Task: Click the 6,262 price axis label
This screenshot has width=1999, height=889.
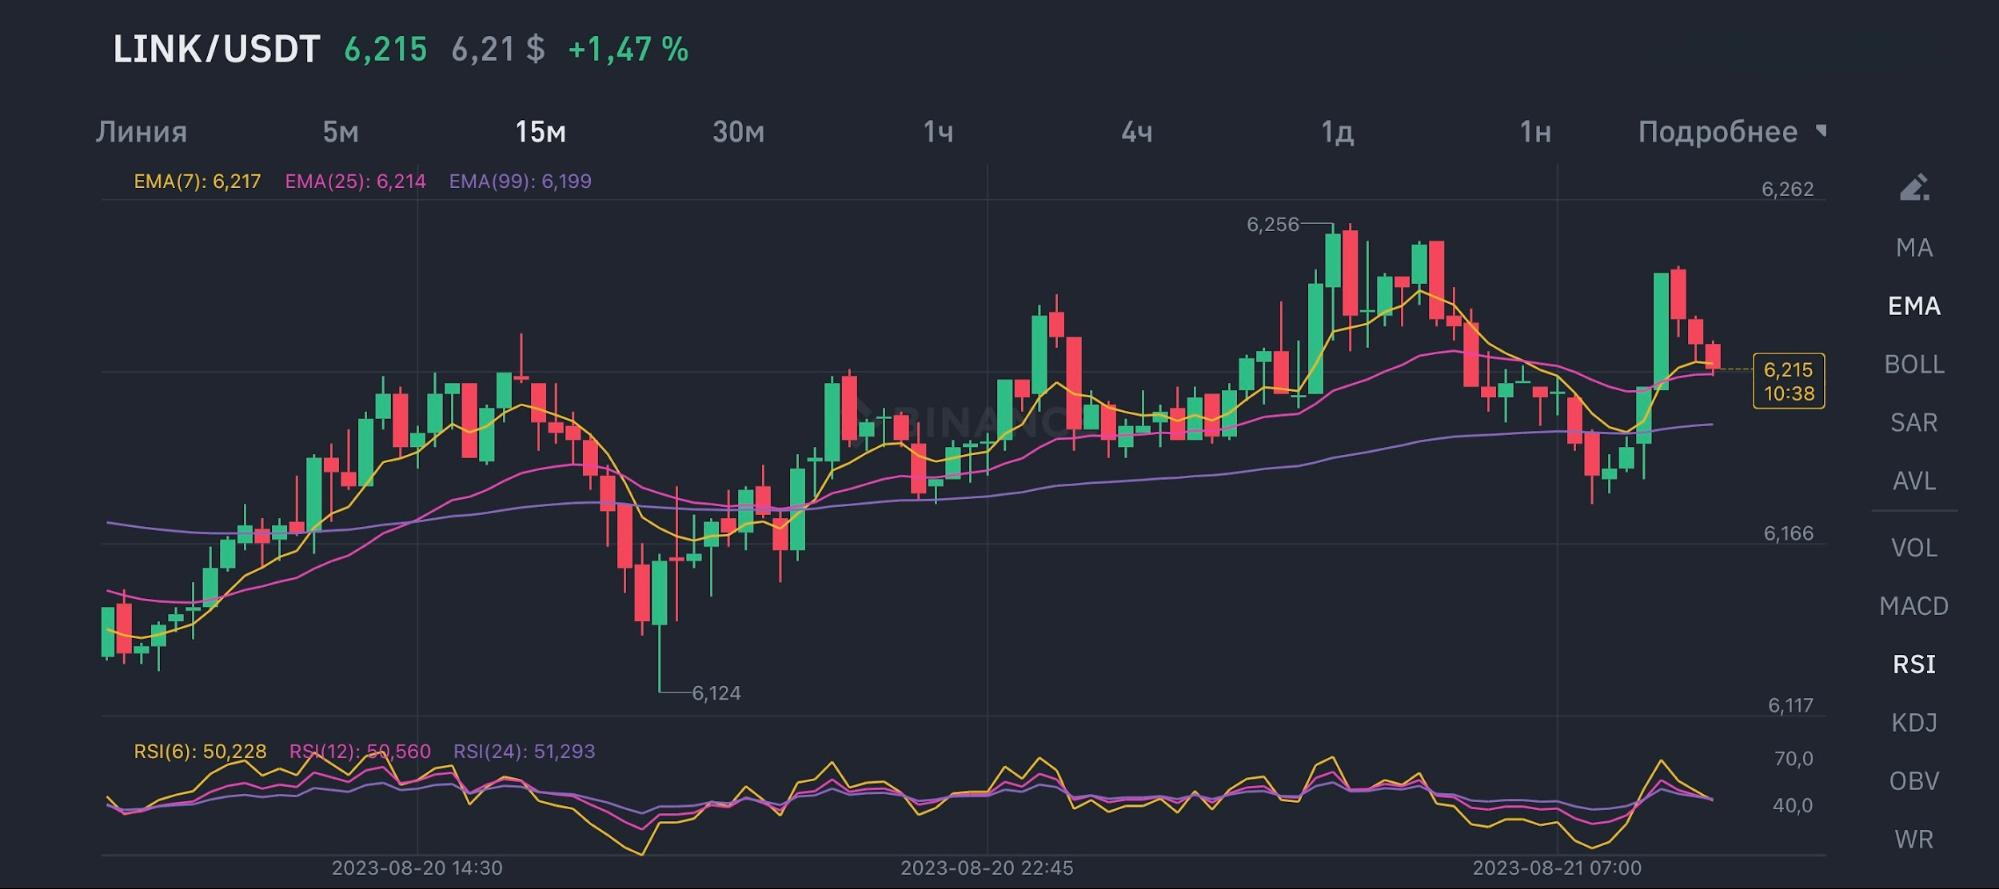Action: [1788, 189]
